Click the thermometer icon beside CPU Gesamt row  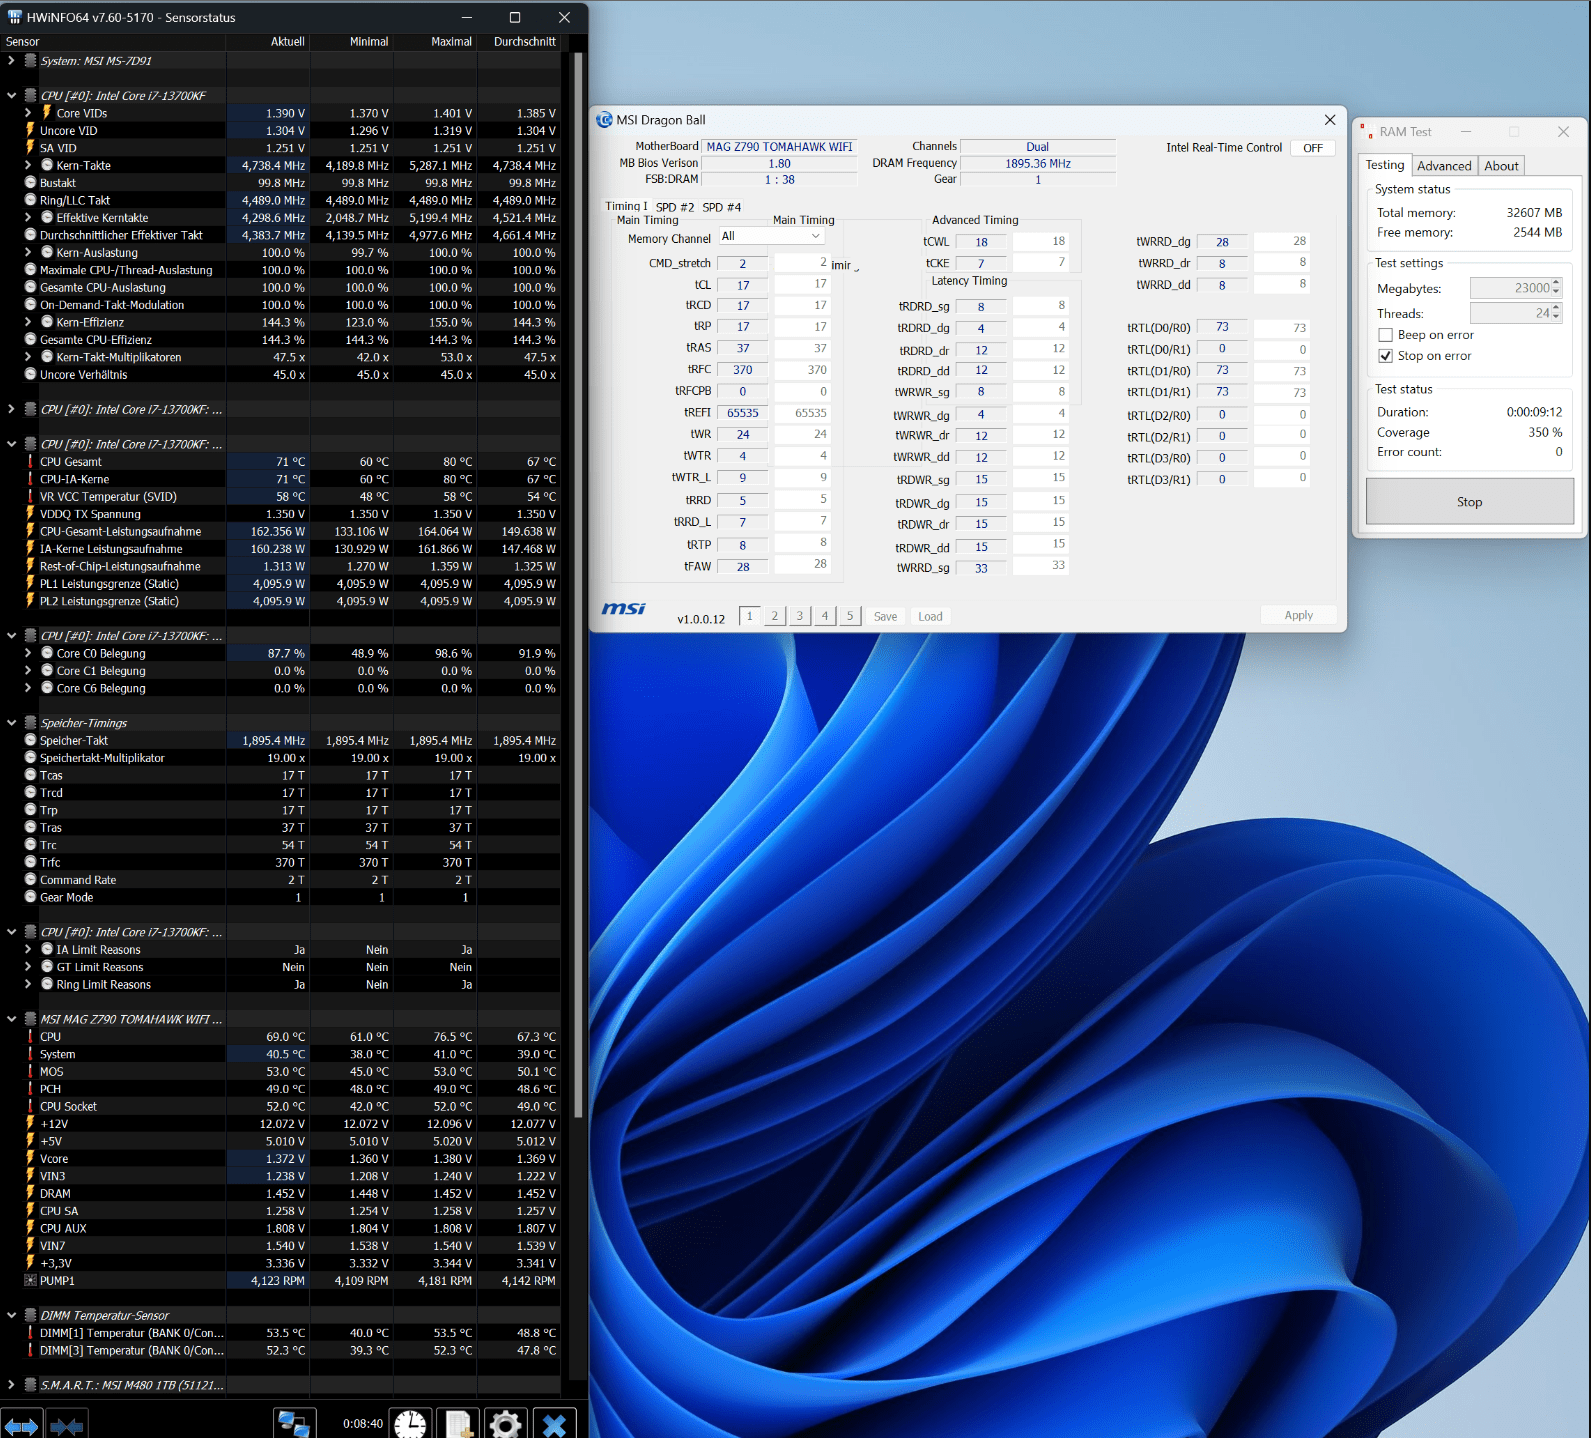(x=30, y=462)
